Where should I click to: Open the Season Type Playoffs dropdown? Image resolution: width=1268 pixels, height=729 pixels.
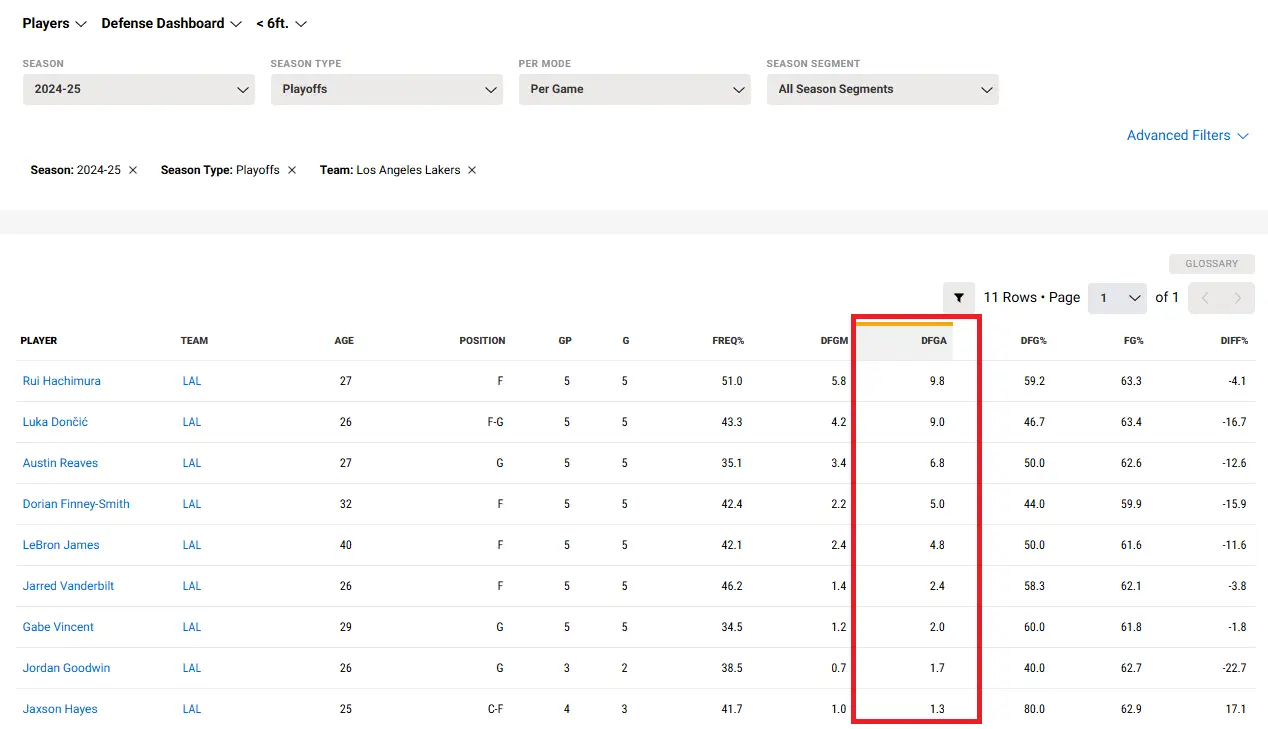click(x=387, y=89)
